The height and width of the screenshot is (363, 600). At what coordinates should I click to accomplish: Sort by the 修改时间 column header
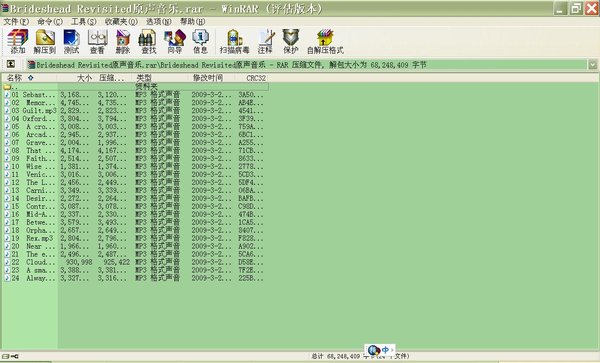pos(212,78)
